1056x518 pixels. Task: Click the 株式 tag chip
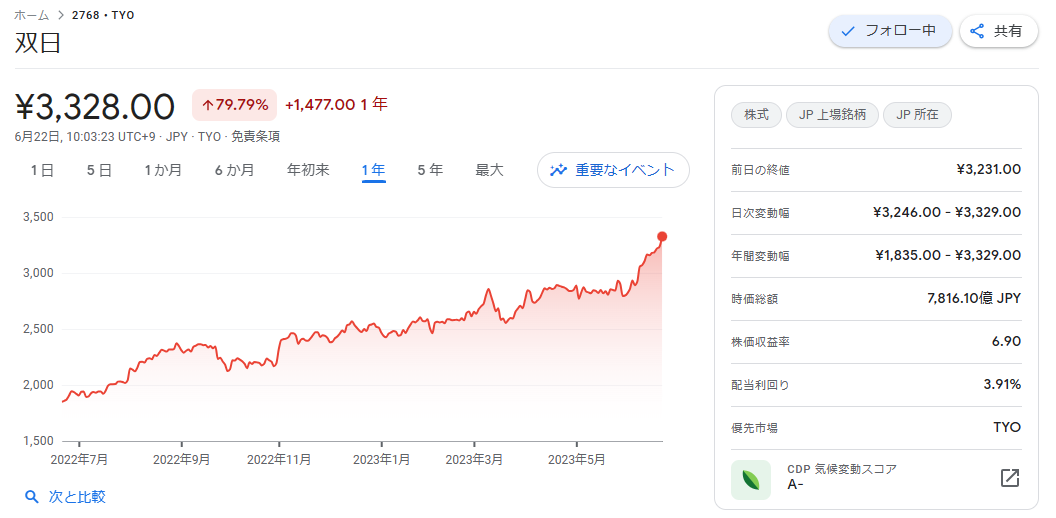pyautogui.click(x=756, y=115)
